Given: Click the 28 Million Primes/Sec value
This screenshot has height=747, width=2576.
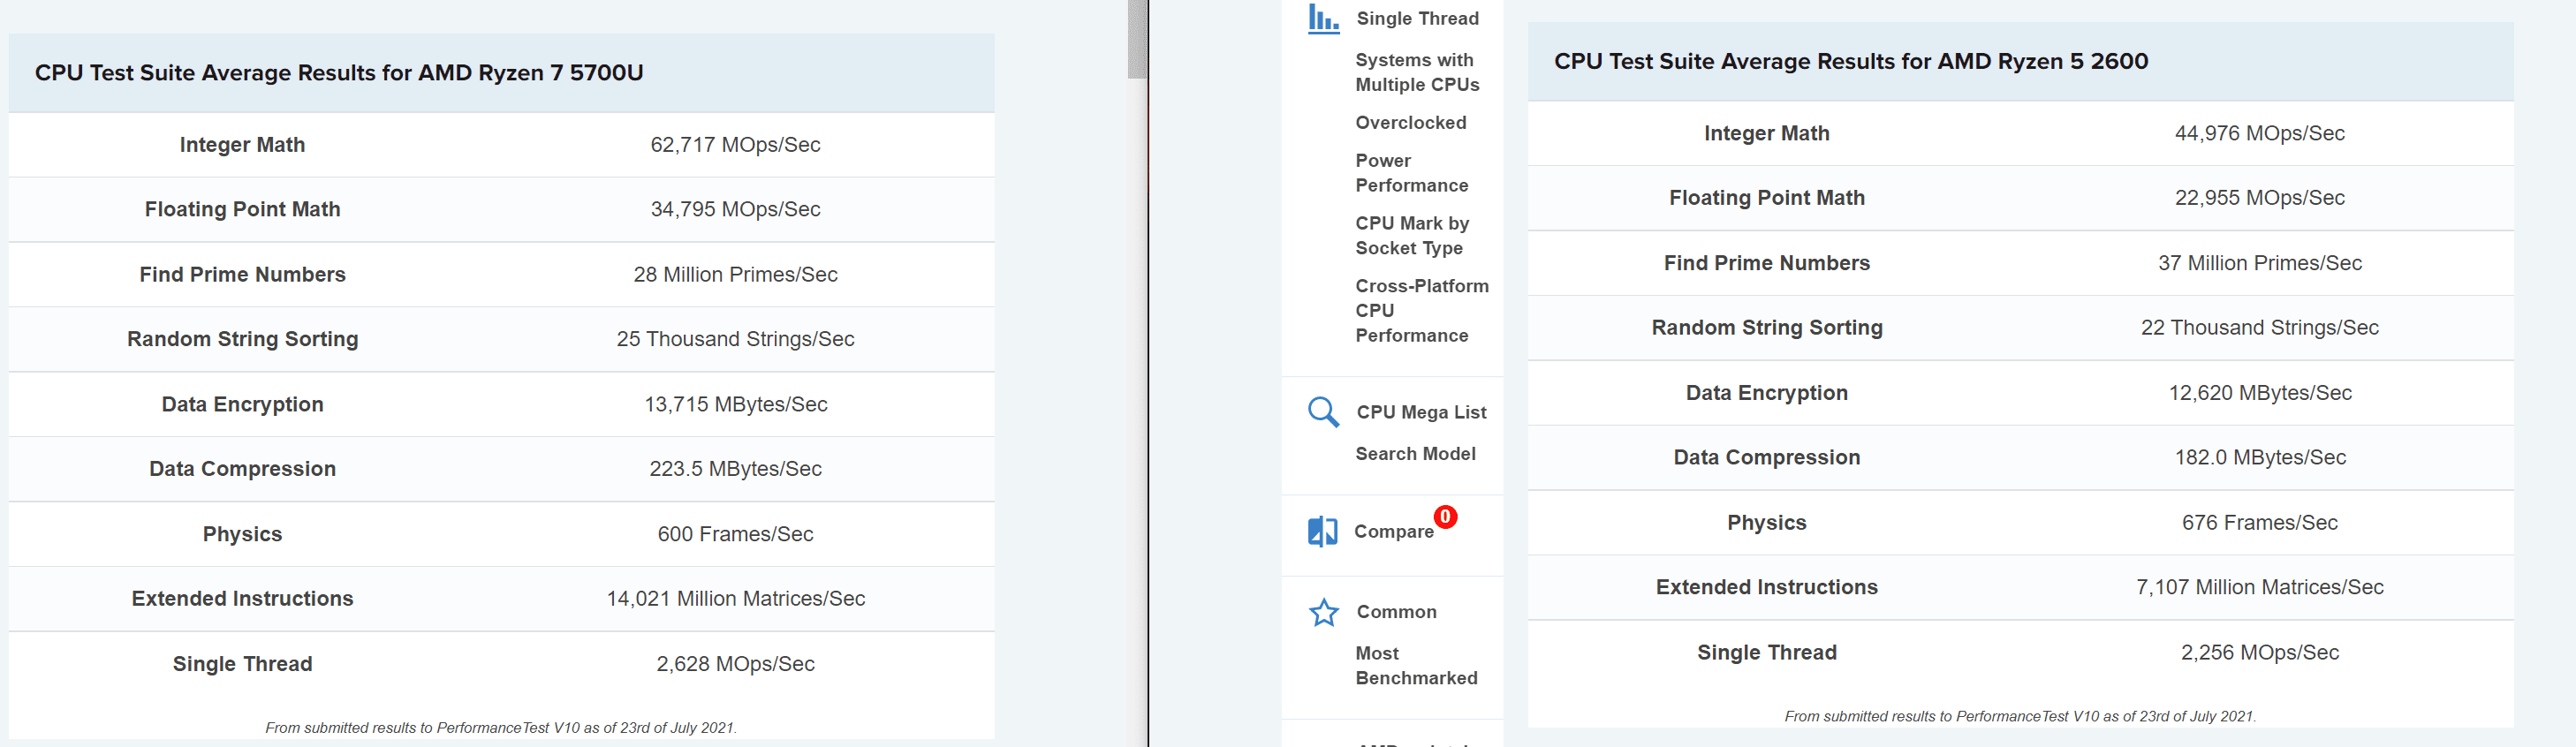Looking at the screenshot, I should (735, 275).
